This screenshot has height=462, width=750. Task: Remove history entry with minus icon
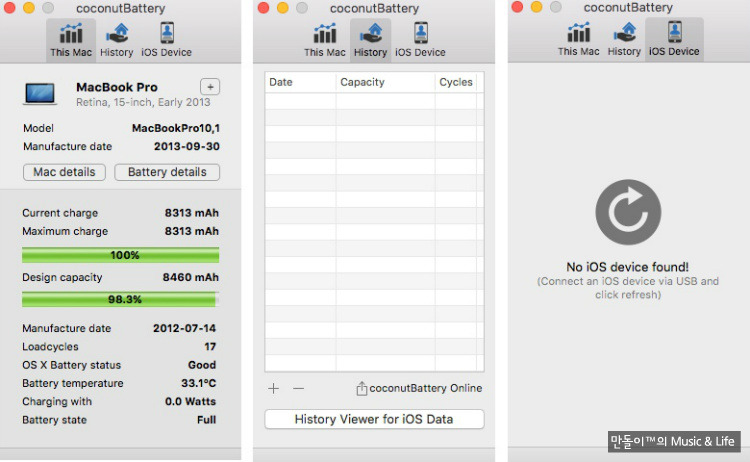[x=298, y=388]
